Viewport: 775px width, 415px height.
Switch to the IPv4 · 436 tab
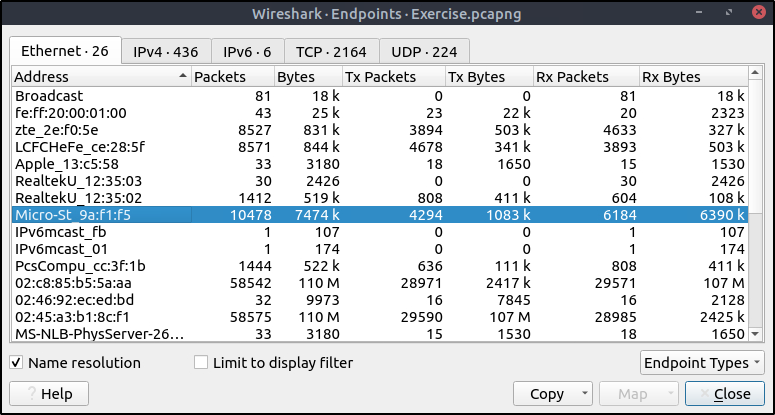(164, 51)
